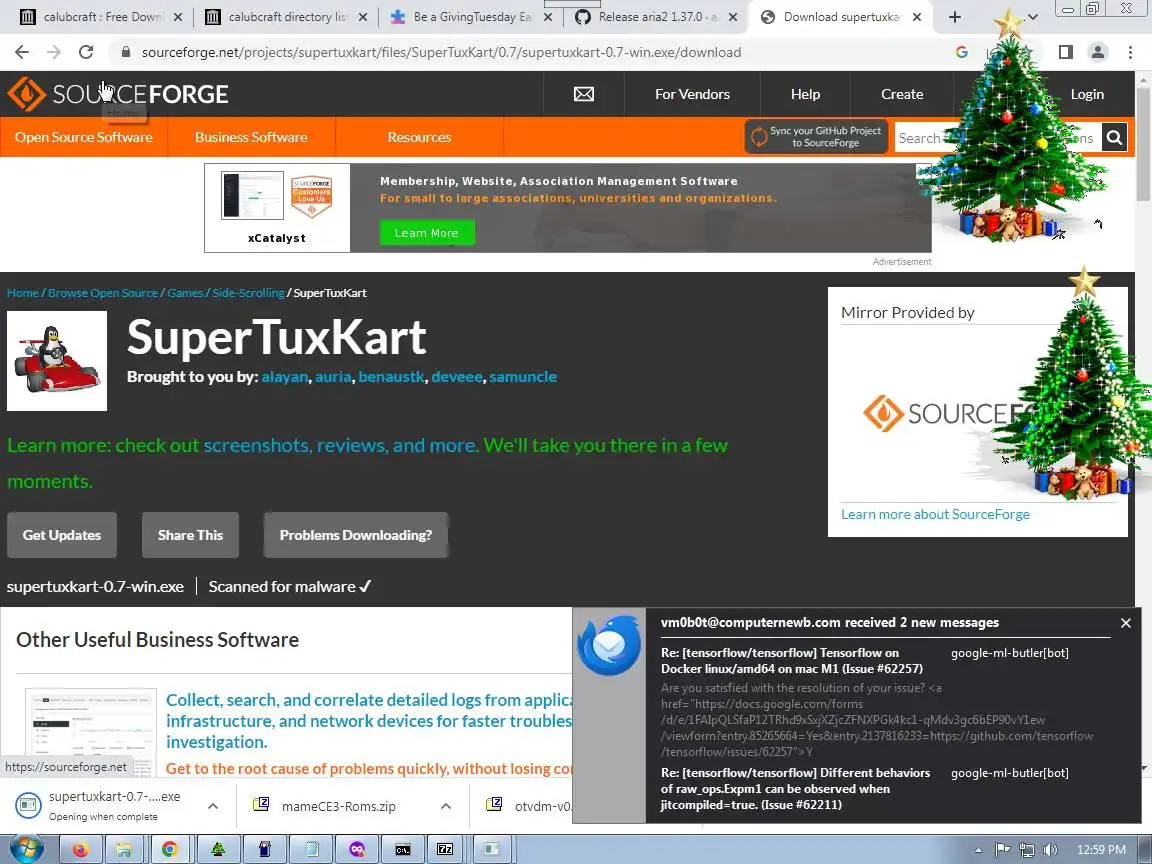Click the page vertical scrollbar thumb
Image resolution: width=1152 pixels, height=864 pixels.
pyautogui.click(x=1143, y=143)
